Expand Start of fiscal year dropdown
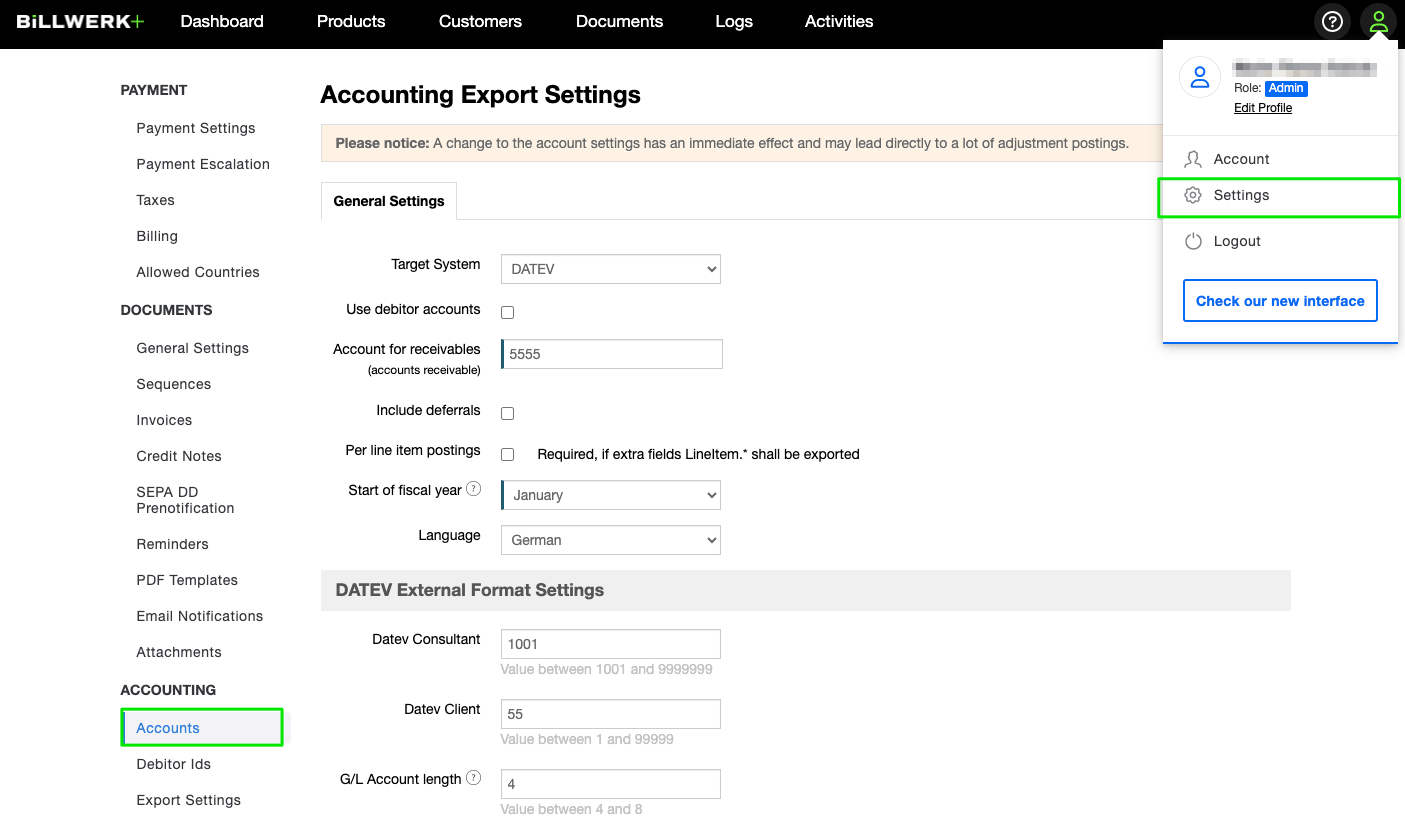The height and width of the screenshot is (821, 1405). [x=611, y=495]
